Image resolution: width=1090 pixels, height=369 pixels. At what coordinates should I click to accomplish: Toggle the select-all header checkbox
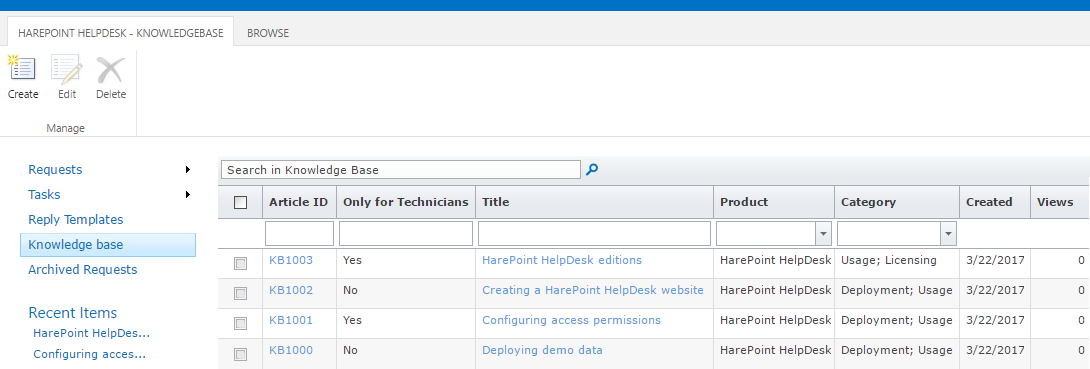pyautogui.click(x=241, y=202)
